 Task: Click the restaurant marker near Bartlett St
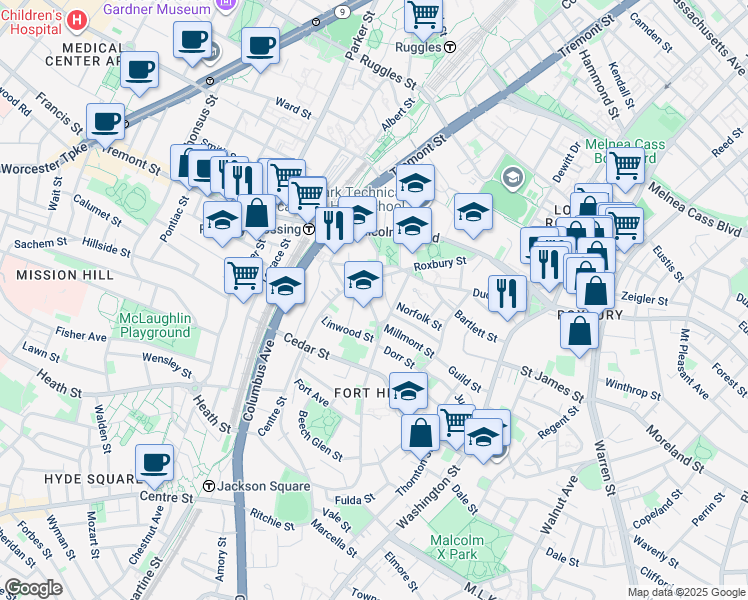pos(508,297)
